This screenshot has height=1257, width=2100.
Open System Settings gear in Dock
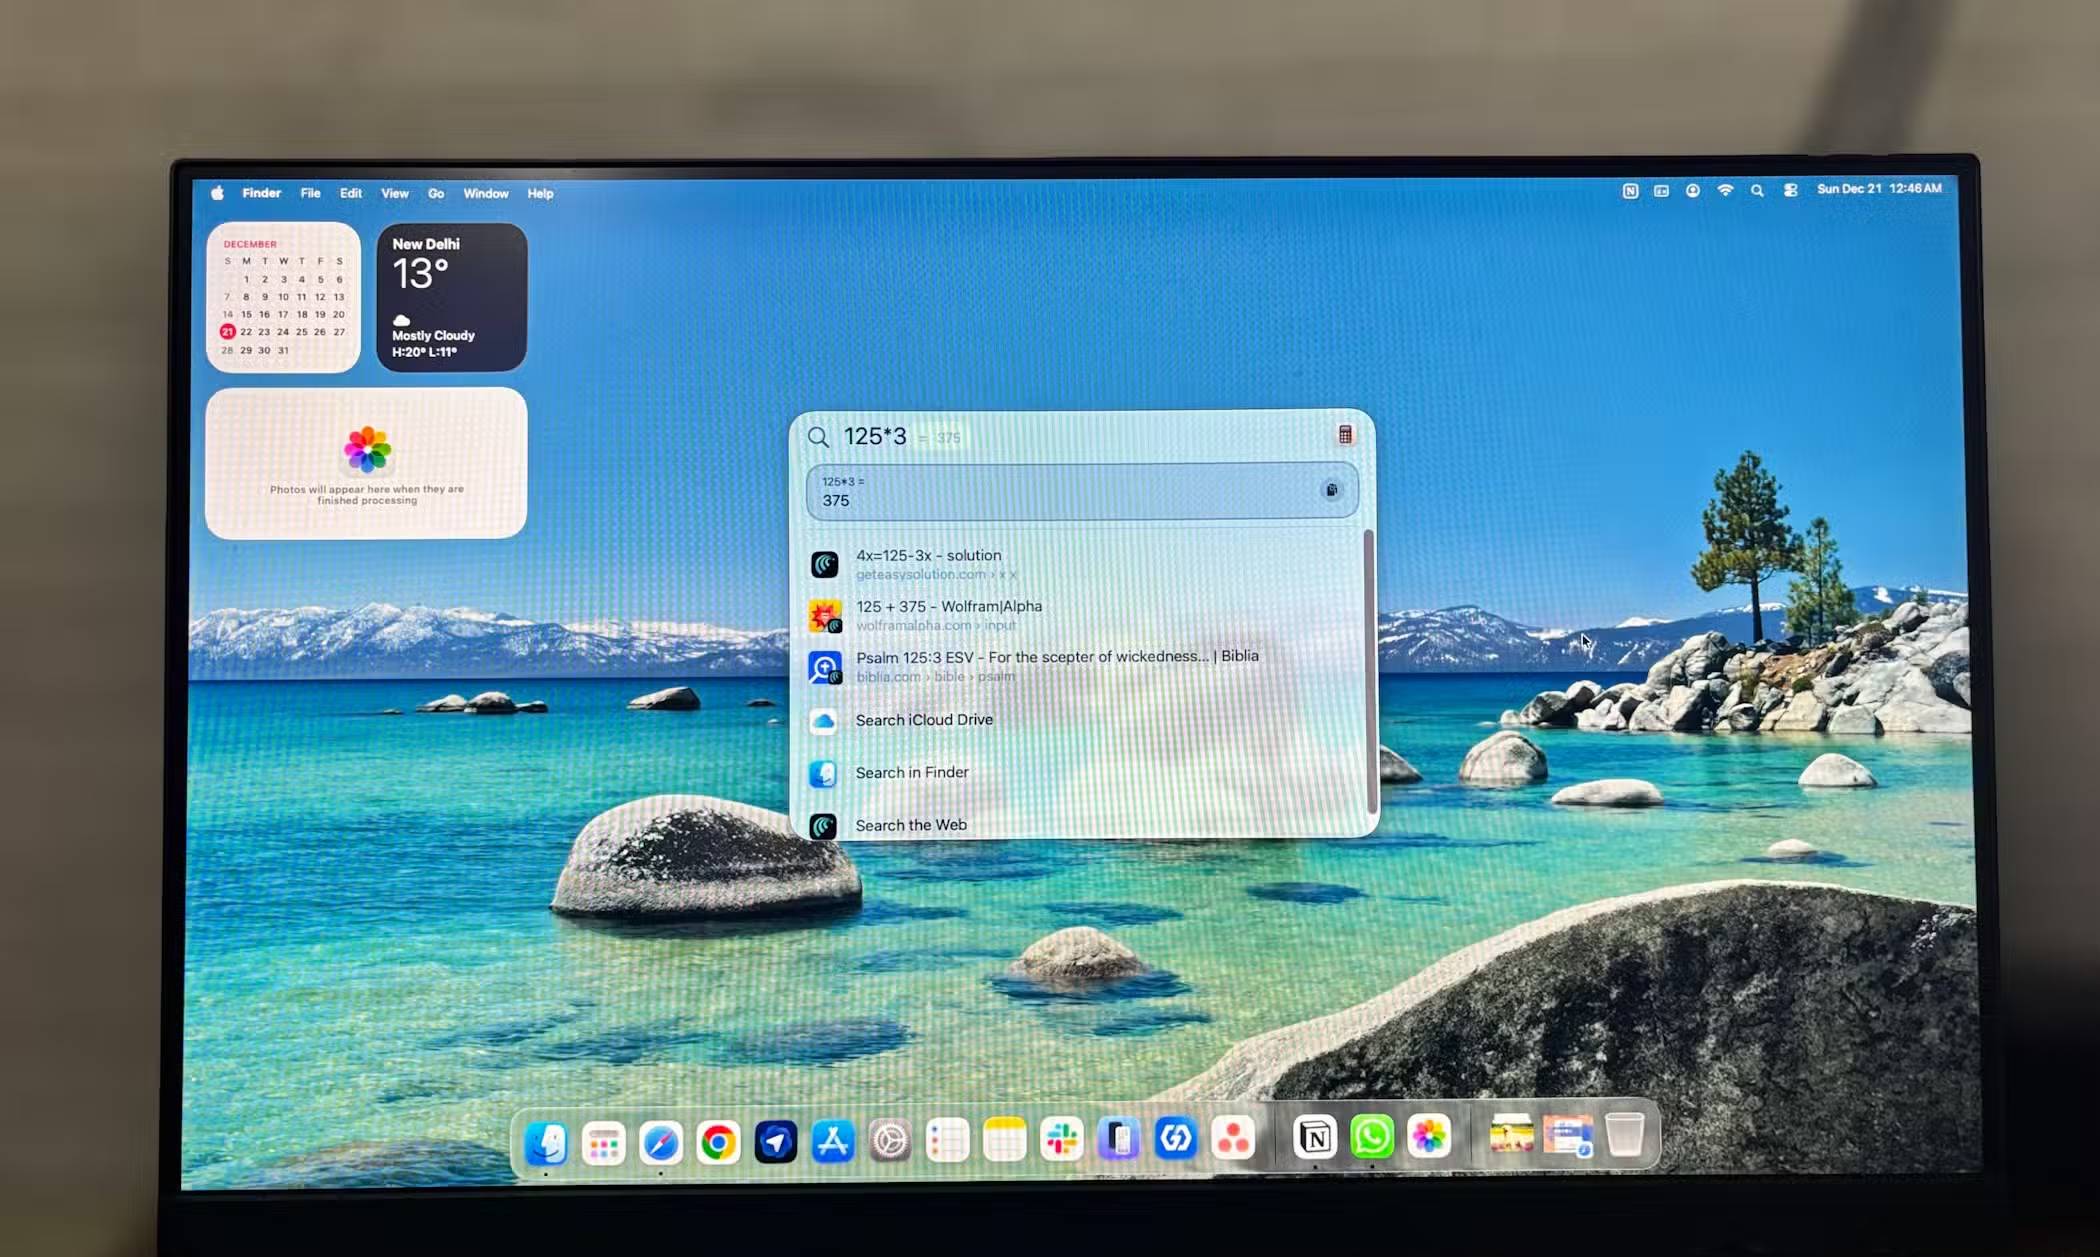(x=889, y=1141)
